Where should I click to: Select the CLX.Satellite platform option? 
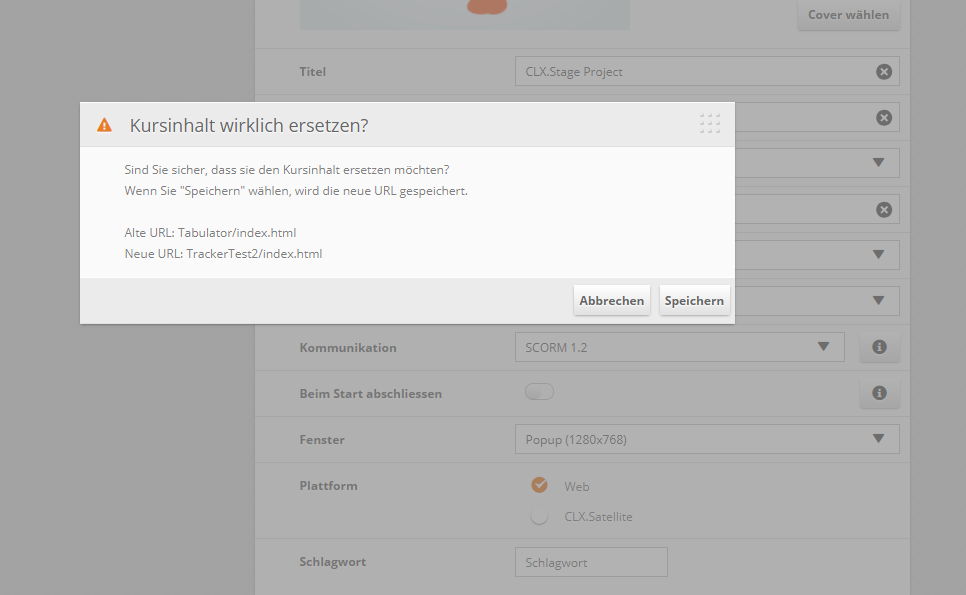(540, 517)
